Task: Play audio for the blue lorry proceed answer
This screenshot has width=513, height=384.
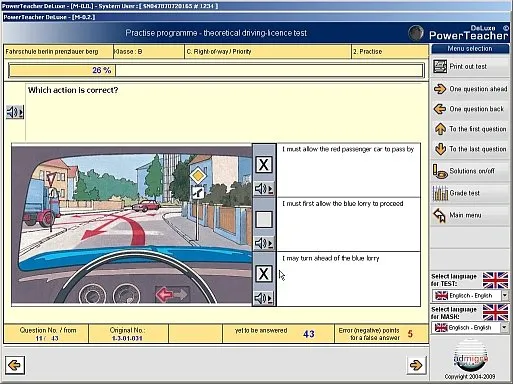Action: coord(264,243)
